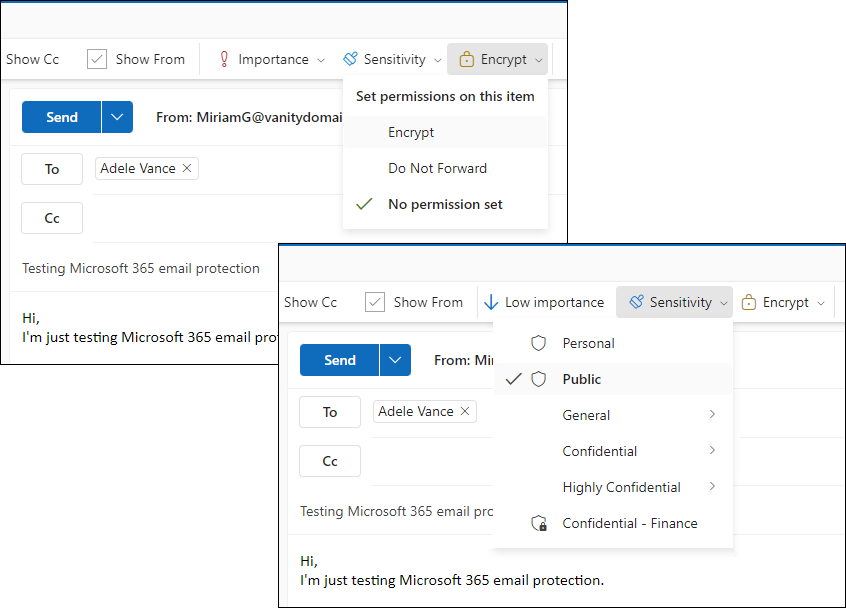Image resolution: width=846 pixels, height=608 pixels.
Task: Click subject field in bottom window
Action: pos(397,511)
